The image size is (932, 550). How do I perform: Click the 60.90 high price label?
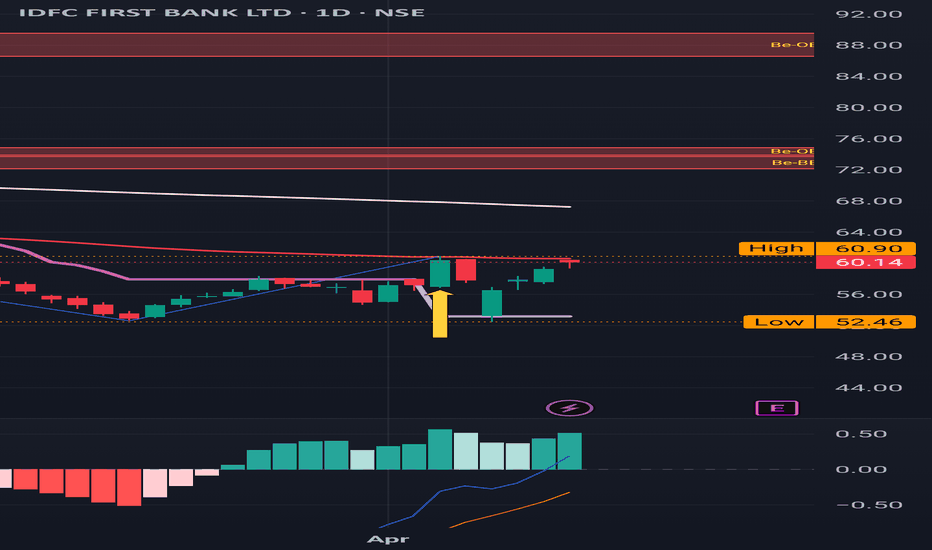(865, 248)
